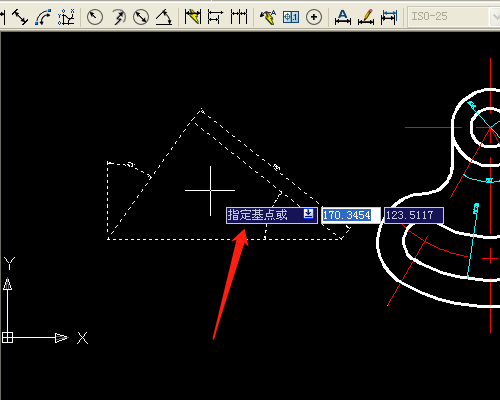Select the Baseline dimension tool
The image size is (500, 400).
[215, 17]
